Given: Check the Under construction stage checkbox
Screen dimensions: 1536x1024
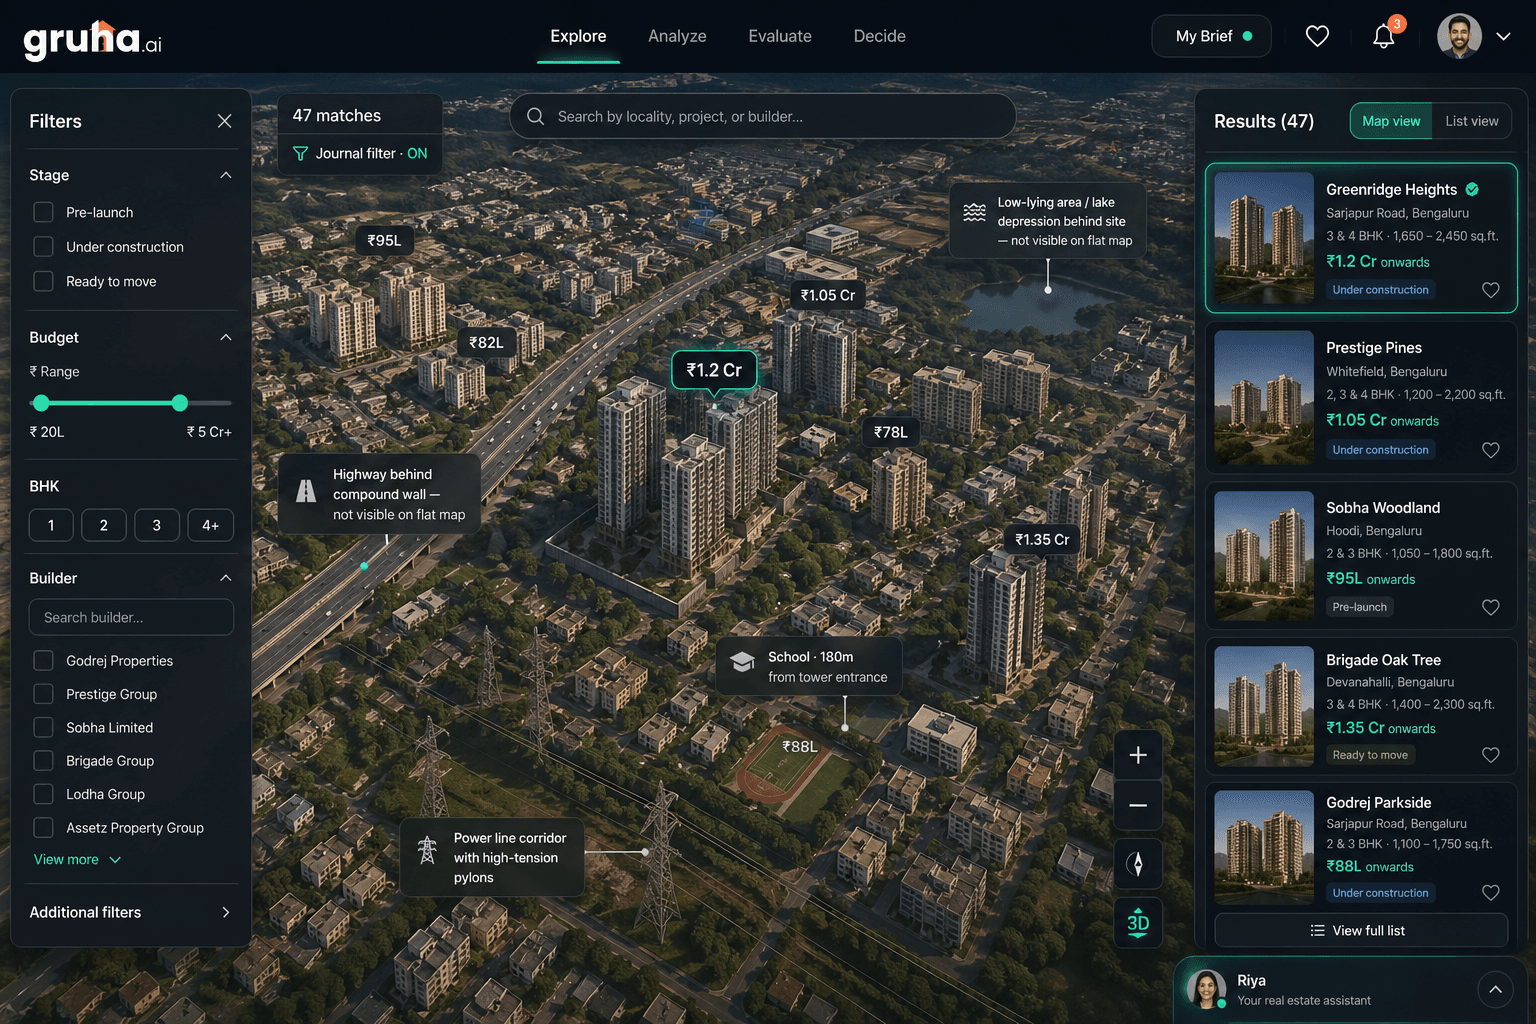Looking at the screenshot, I should 43,247.
